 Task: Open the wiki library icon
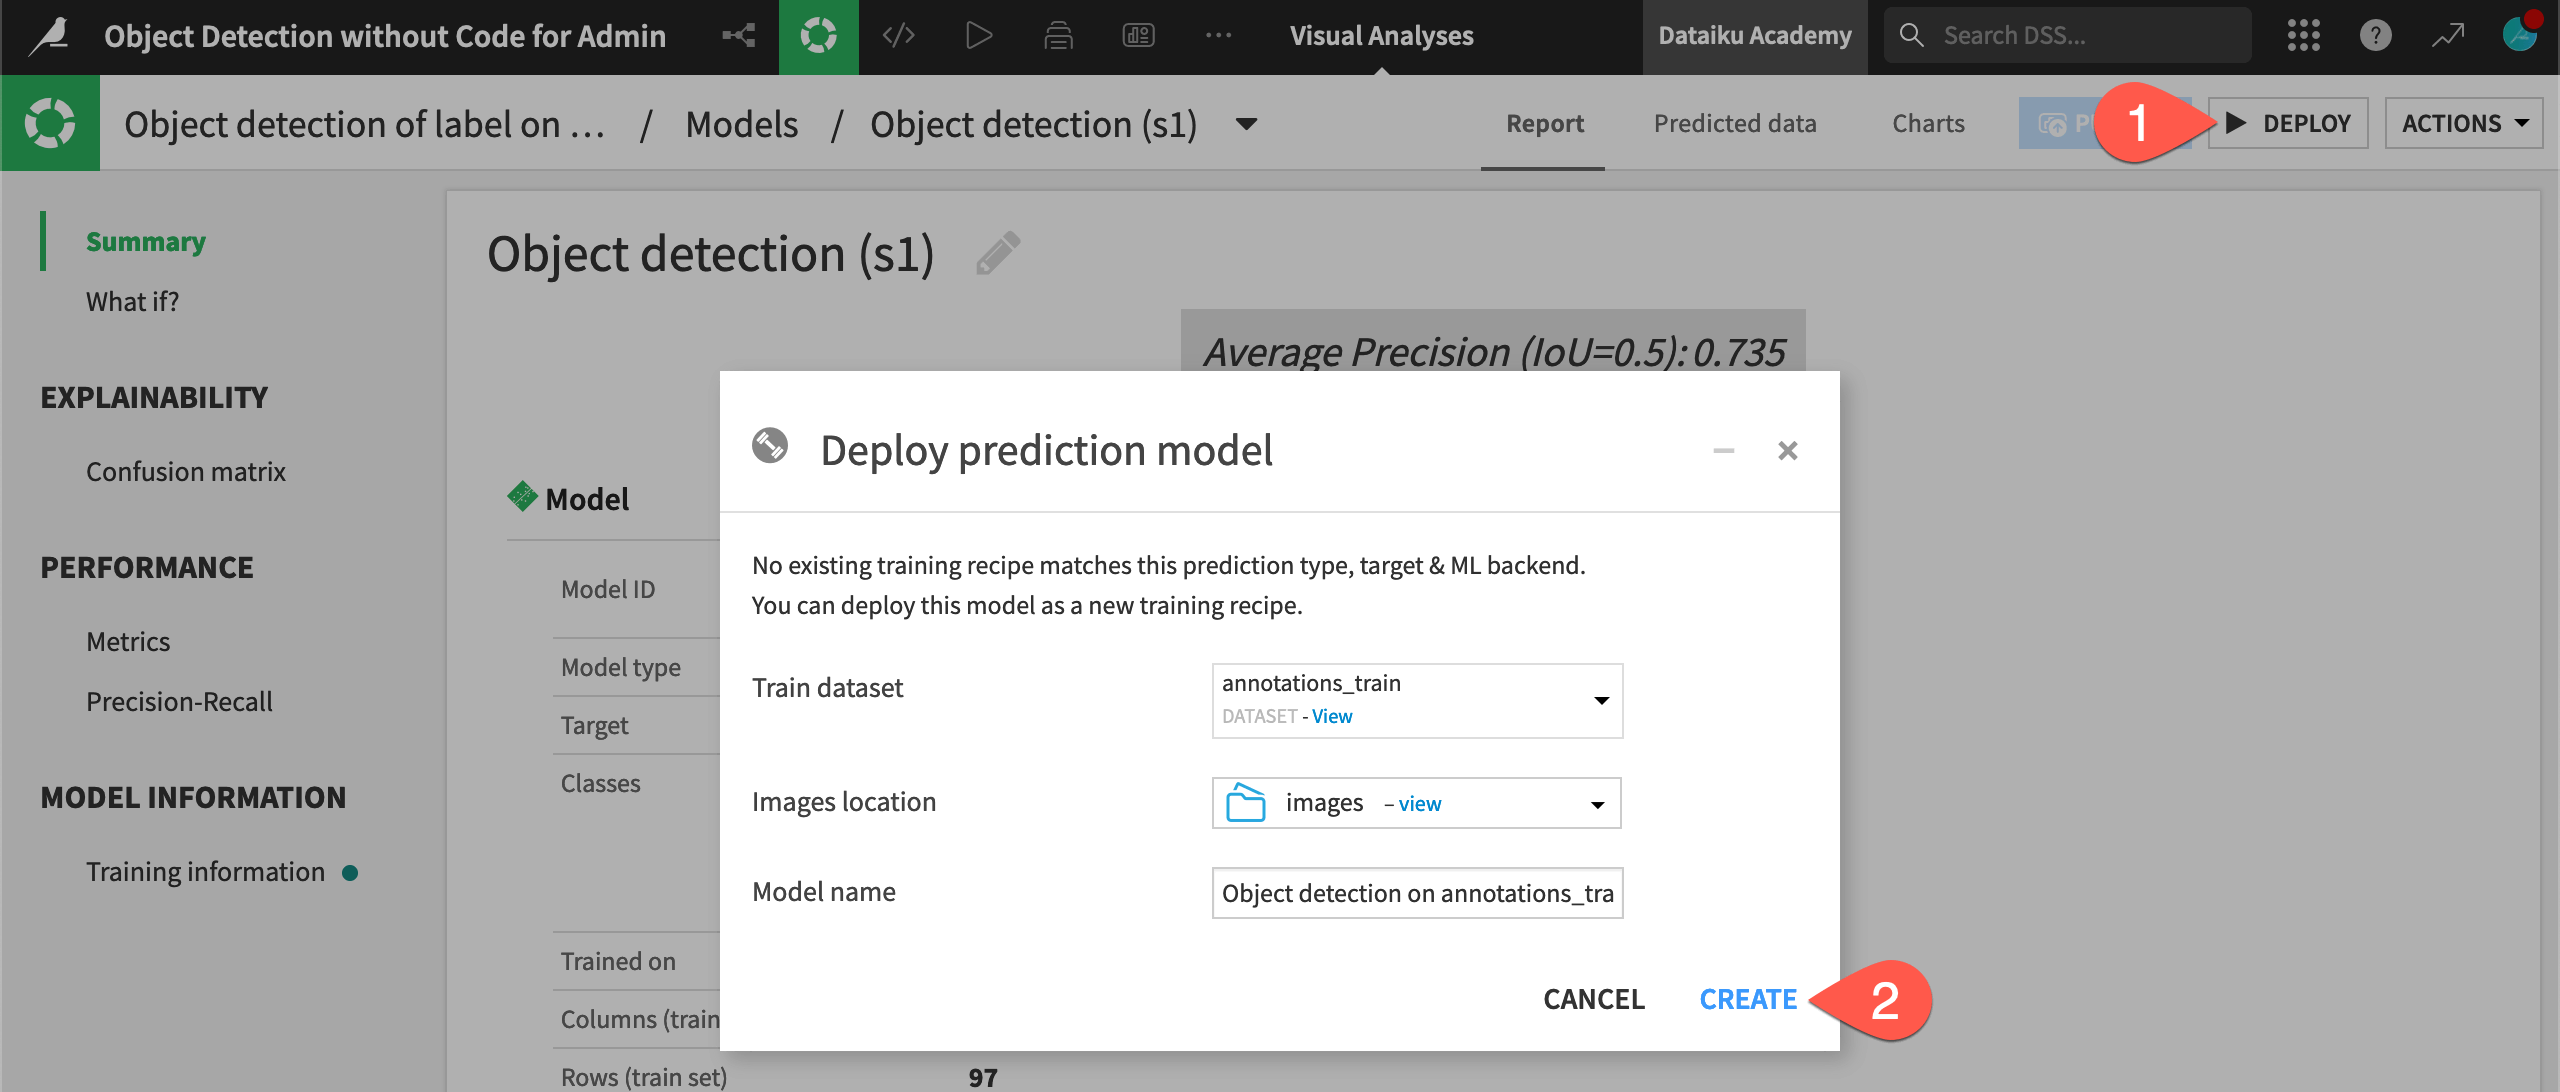tap(1058, 35)
